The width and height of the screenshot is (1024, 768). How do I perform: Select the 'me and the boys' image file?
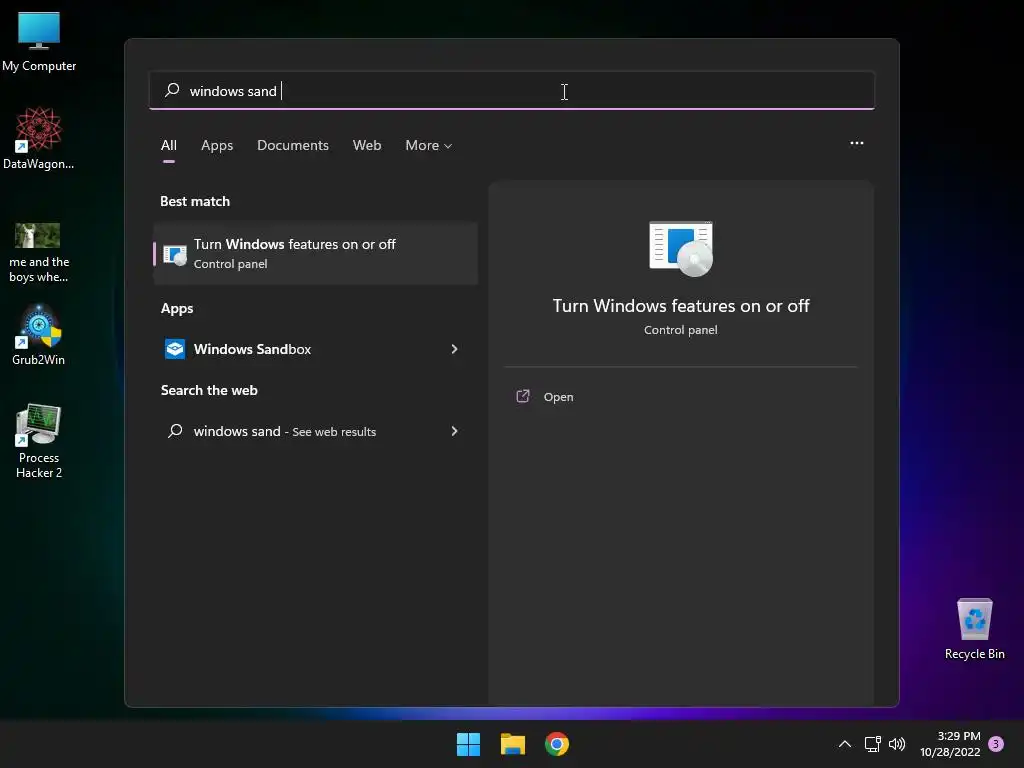[39, 252]
